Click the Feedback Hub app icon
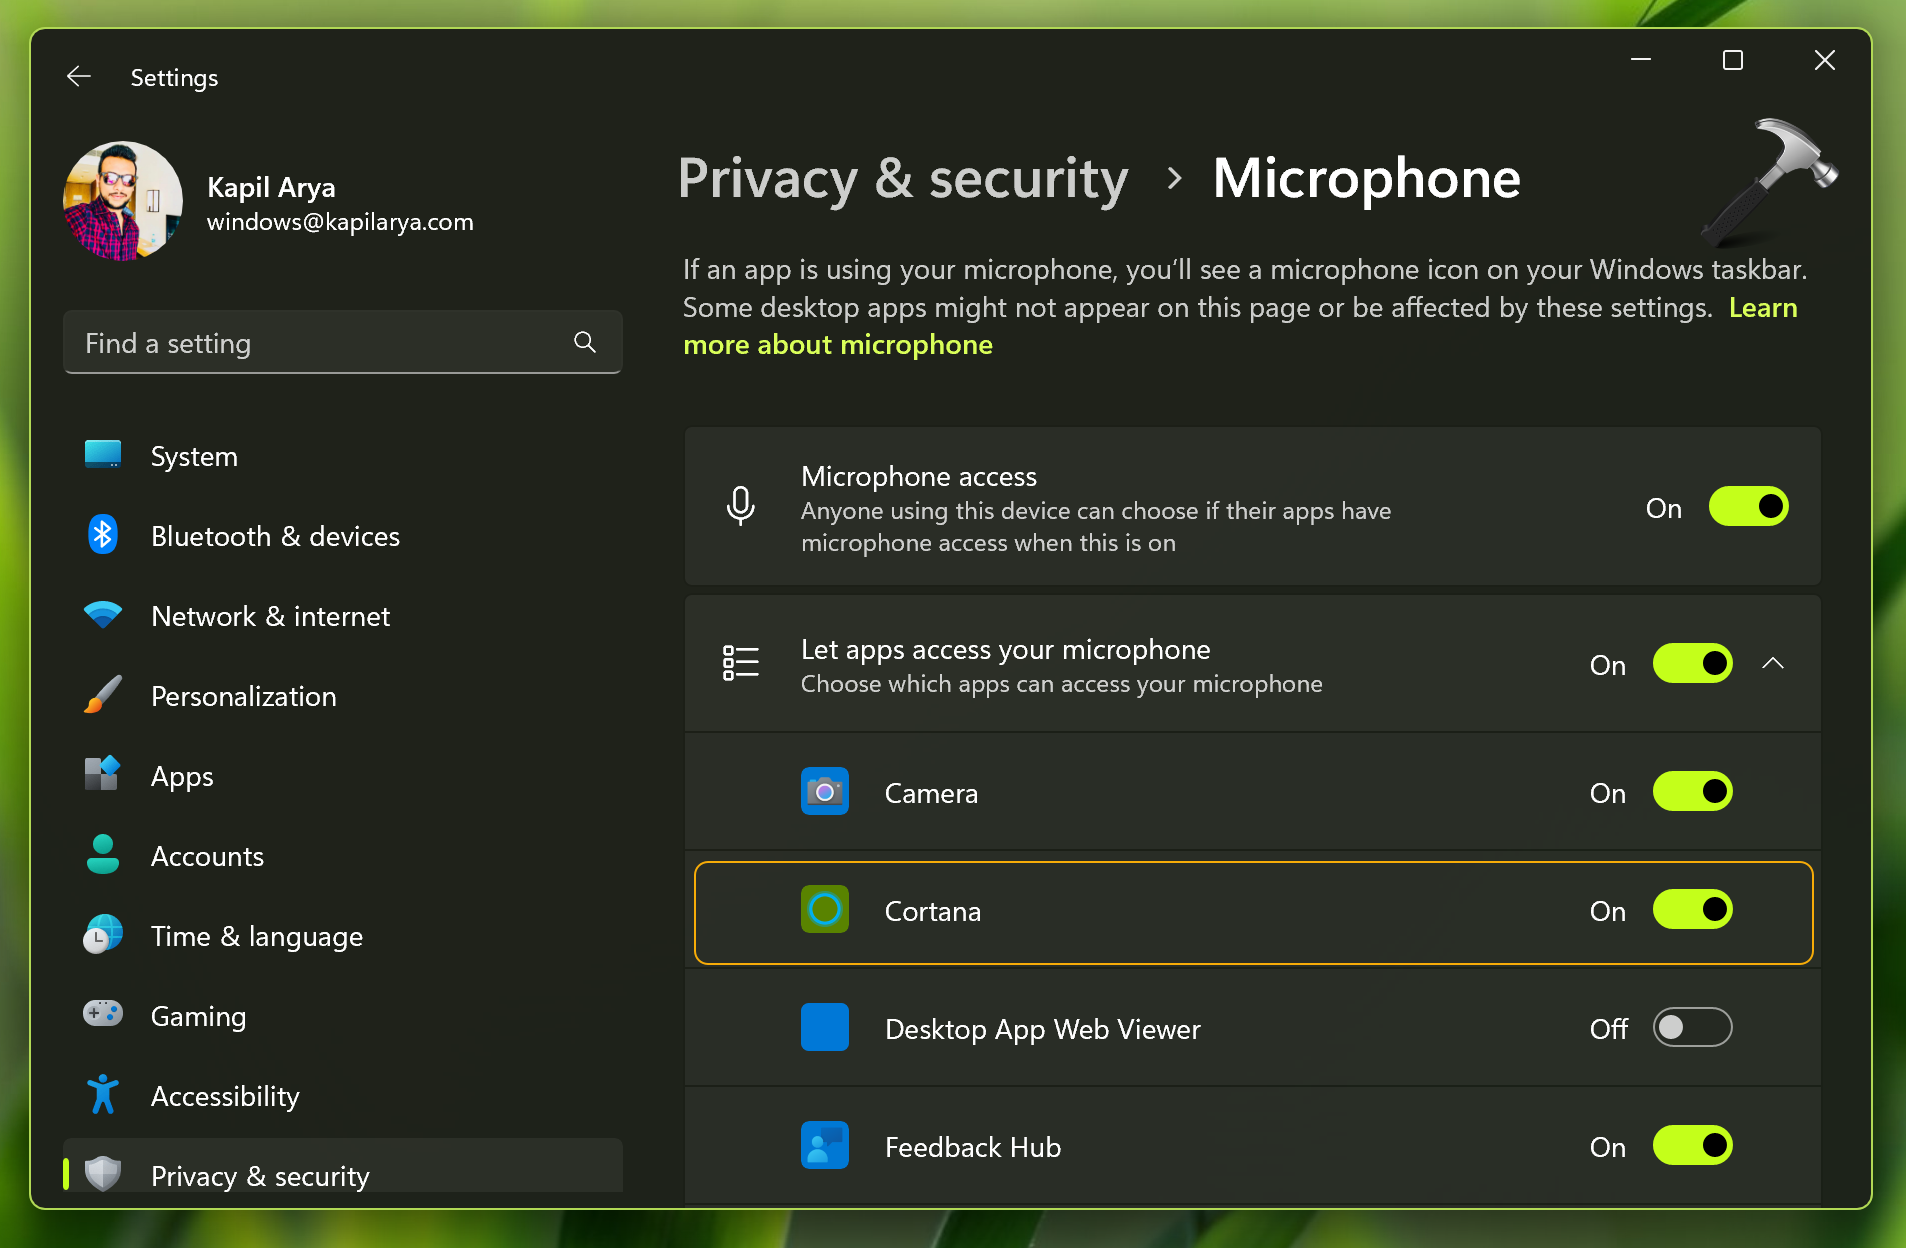The image size is (1906, 1248). click(x=824, y=1146)
